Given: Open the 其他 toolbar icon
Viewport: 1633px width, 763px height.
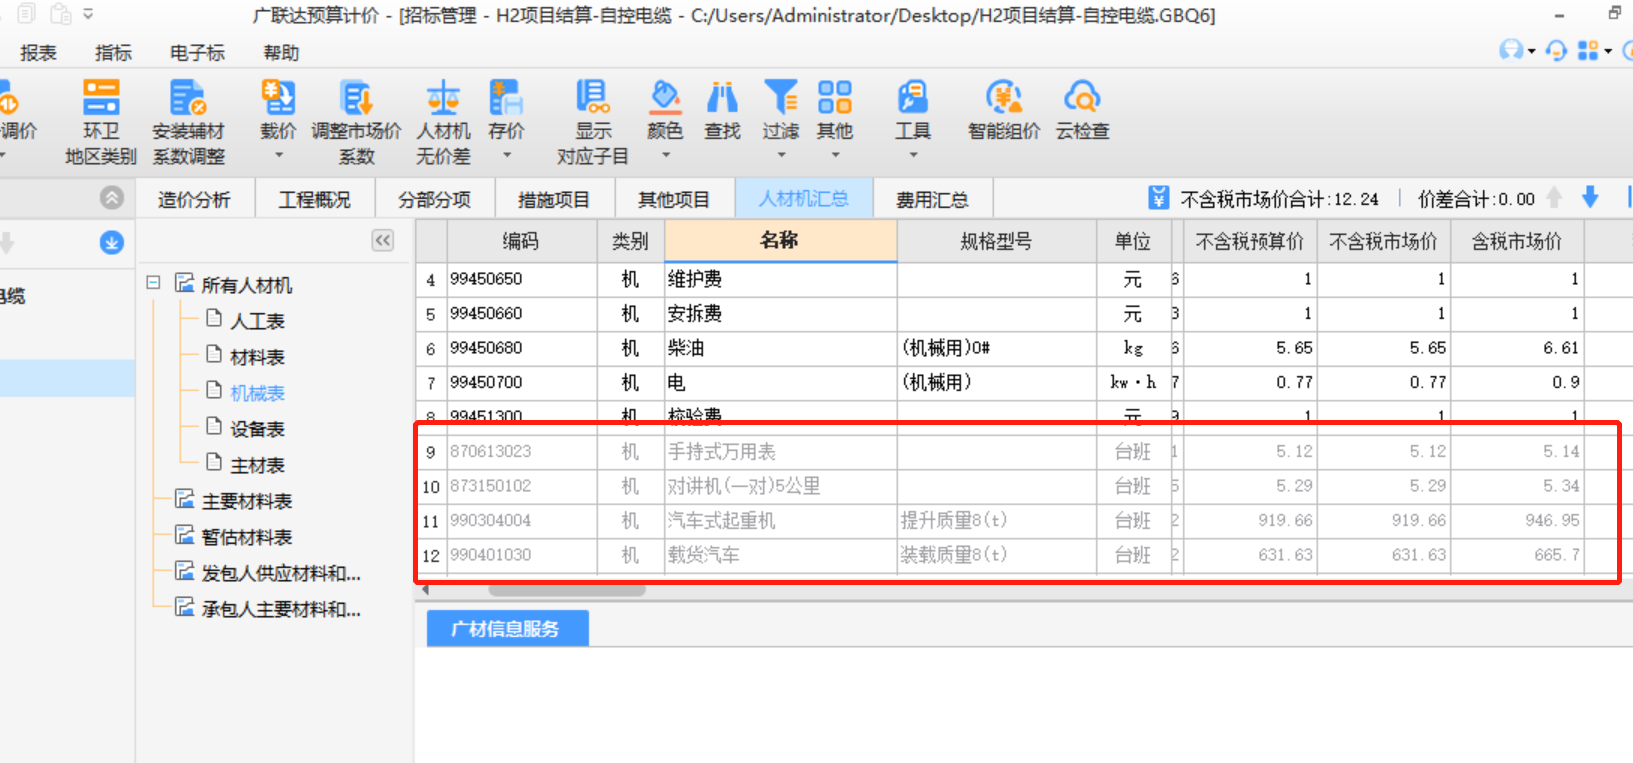Looking at the screenshot, I should coord(834,98).
